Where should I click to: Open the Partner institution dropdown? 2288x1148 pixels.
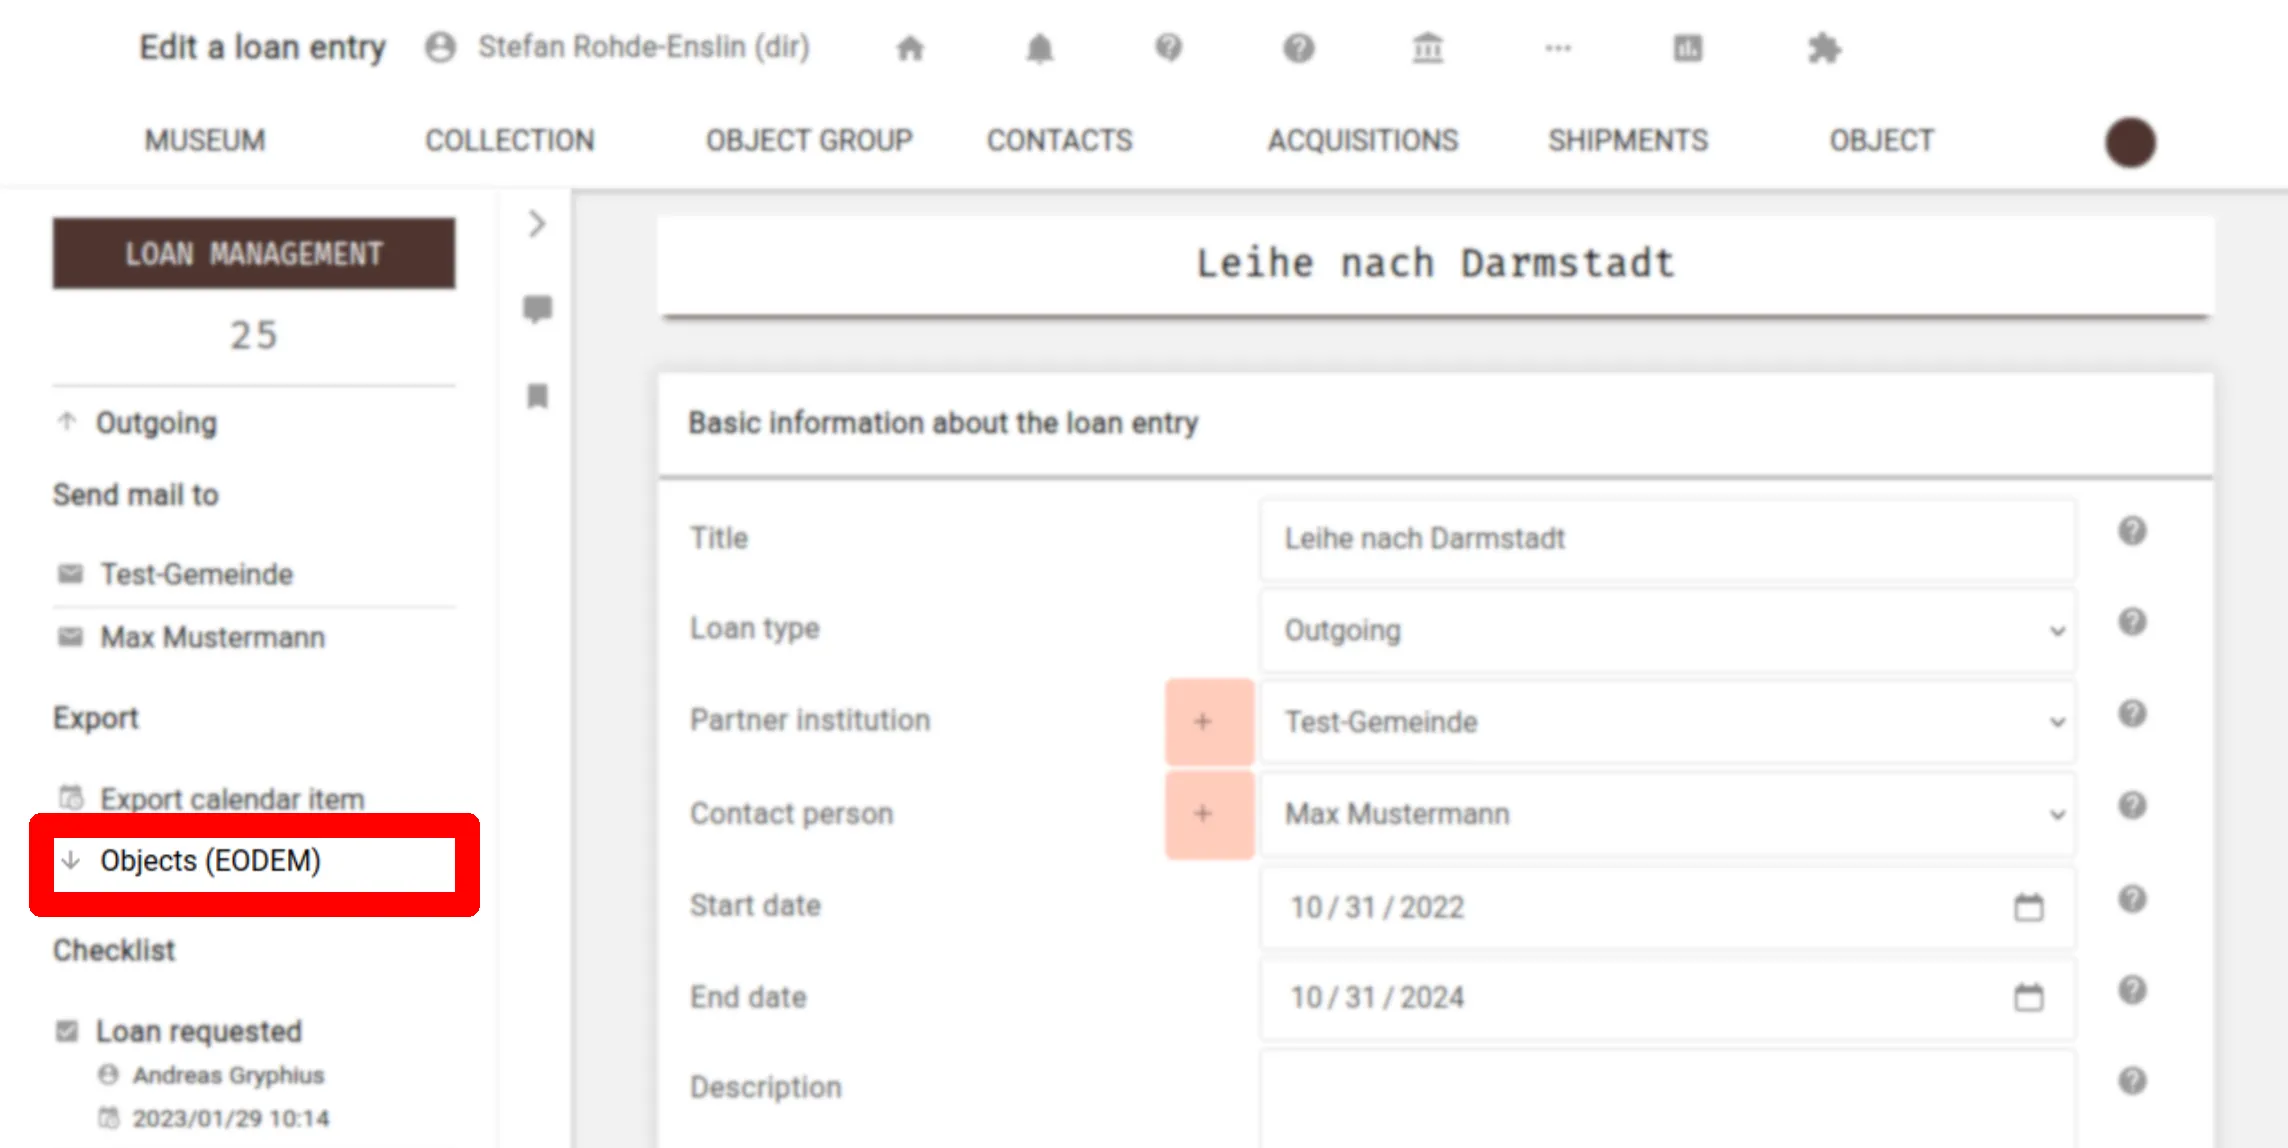(x=1668, y=722)
